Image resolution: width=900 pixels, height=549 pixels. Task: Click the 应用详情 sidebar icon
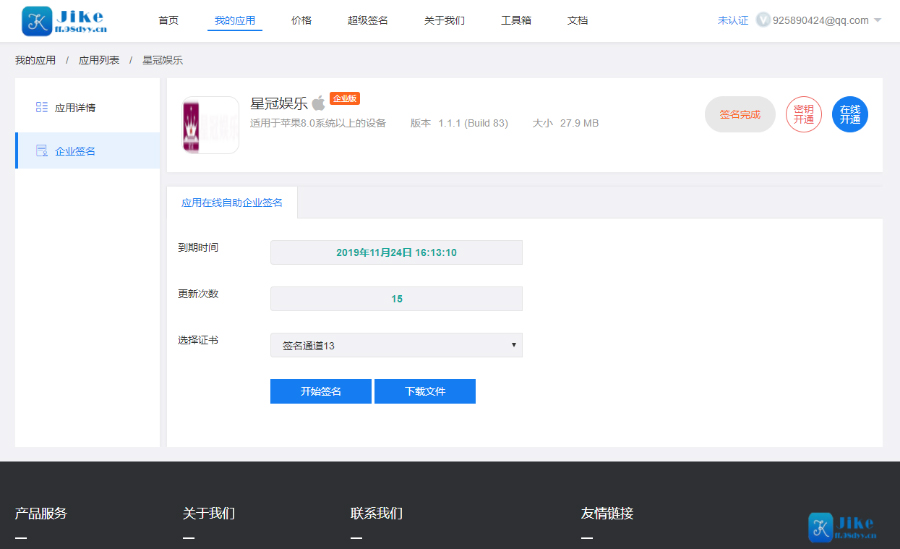click(41, 107)
